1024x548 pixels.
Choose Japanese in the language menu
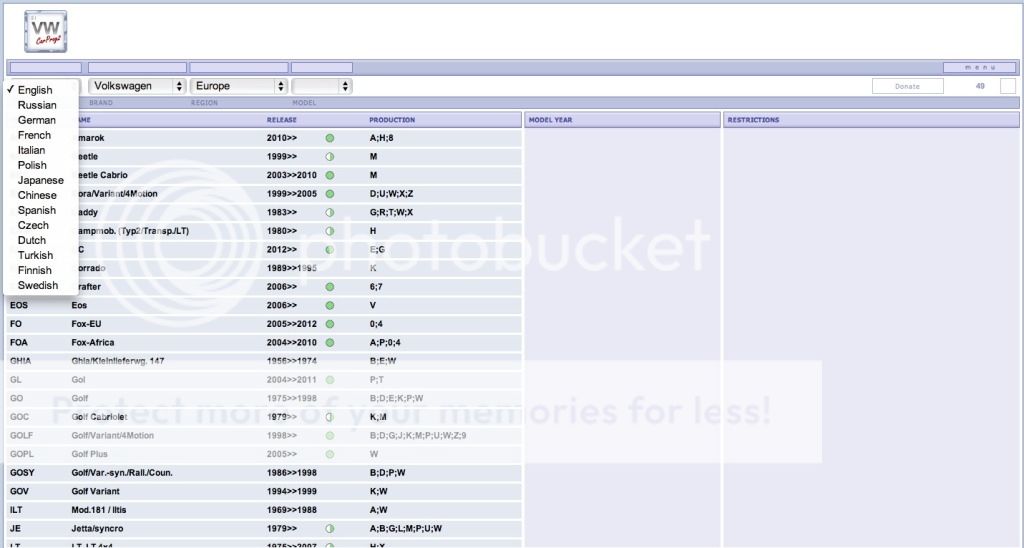(x=40, y=180)
